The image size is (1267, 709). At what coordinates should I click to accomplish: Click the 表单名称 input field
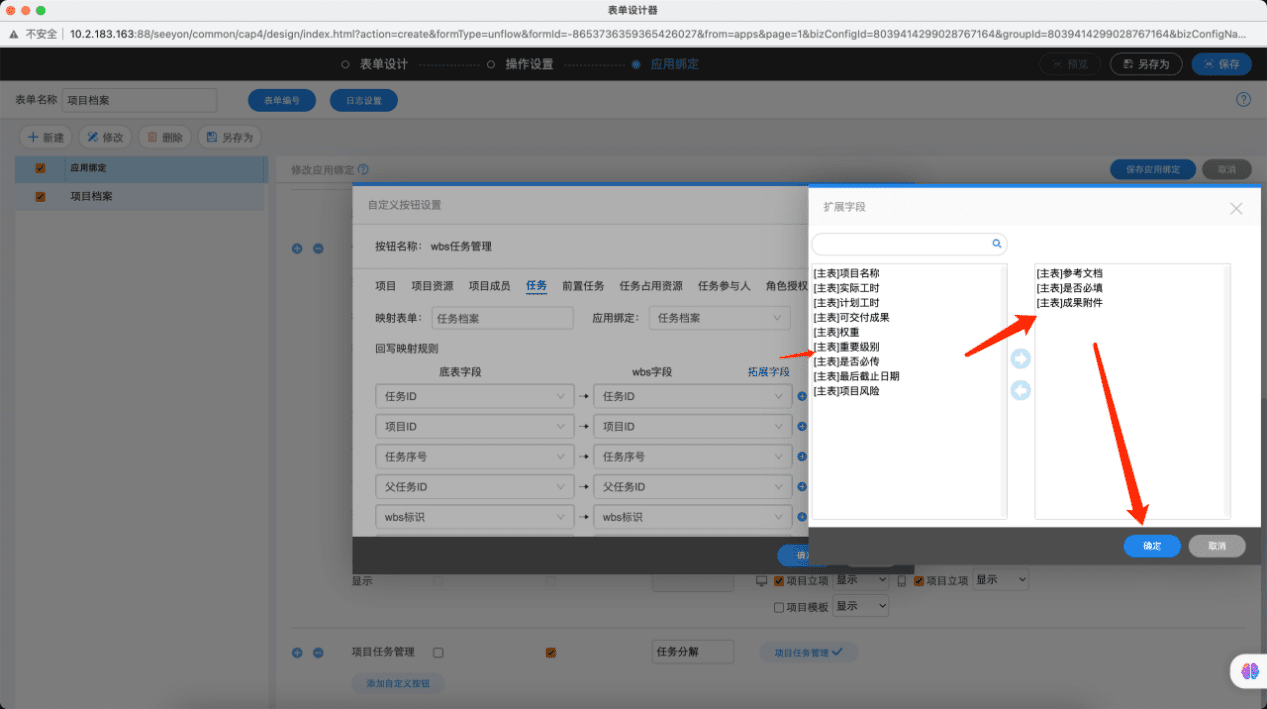point(139,101)
